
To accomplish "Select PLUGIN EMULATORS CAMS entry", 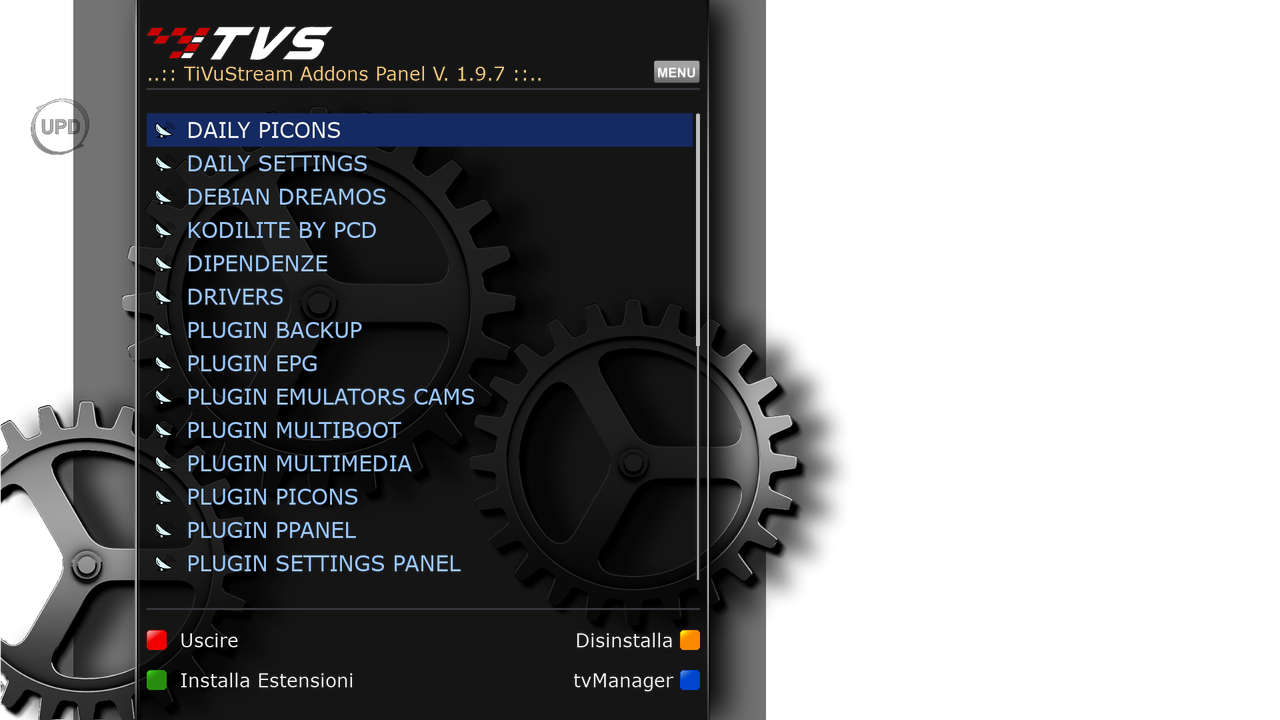I will coord(420,397).
